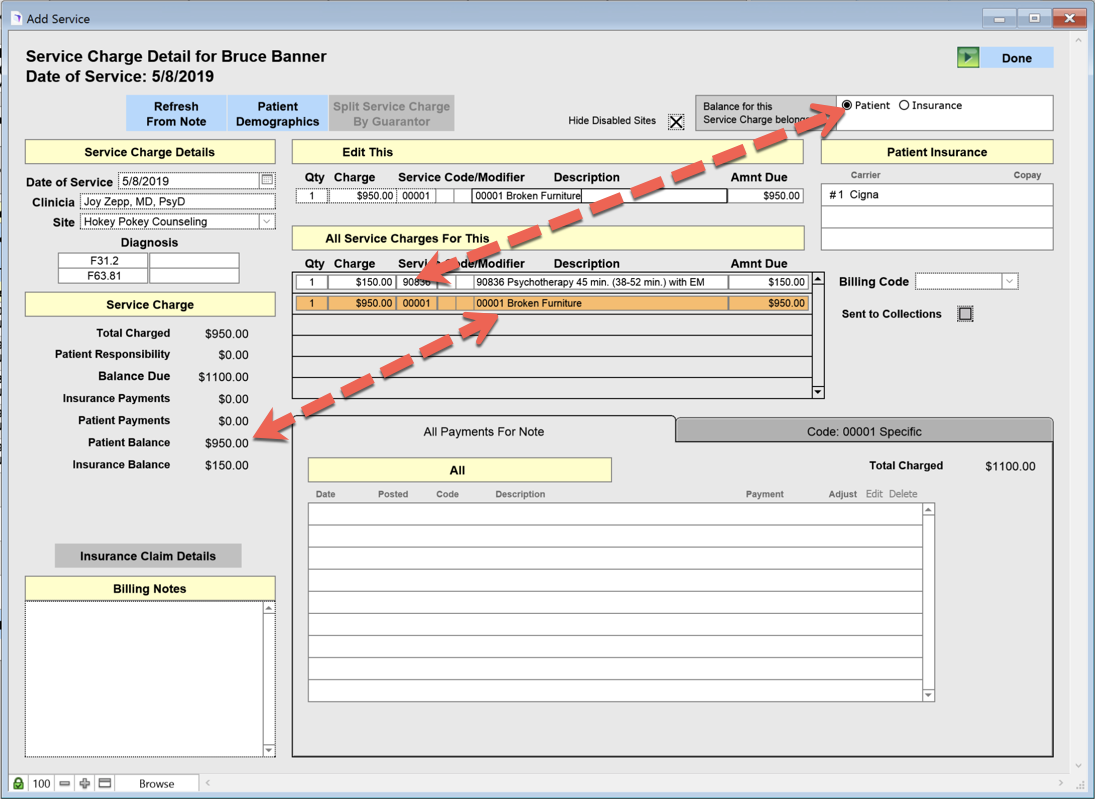Click the zoom in plus icon
1095x799 pixels.
(x=85, y=783)
